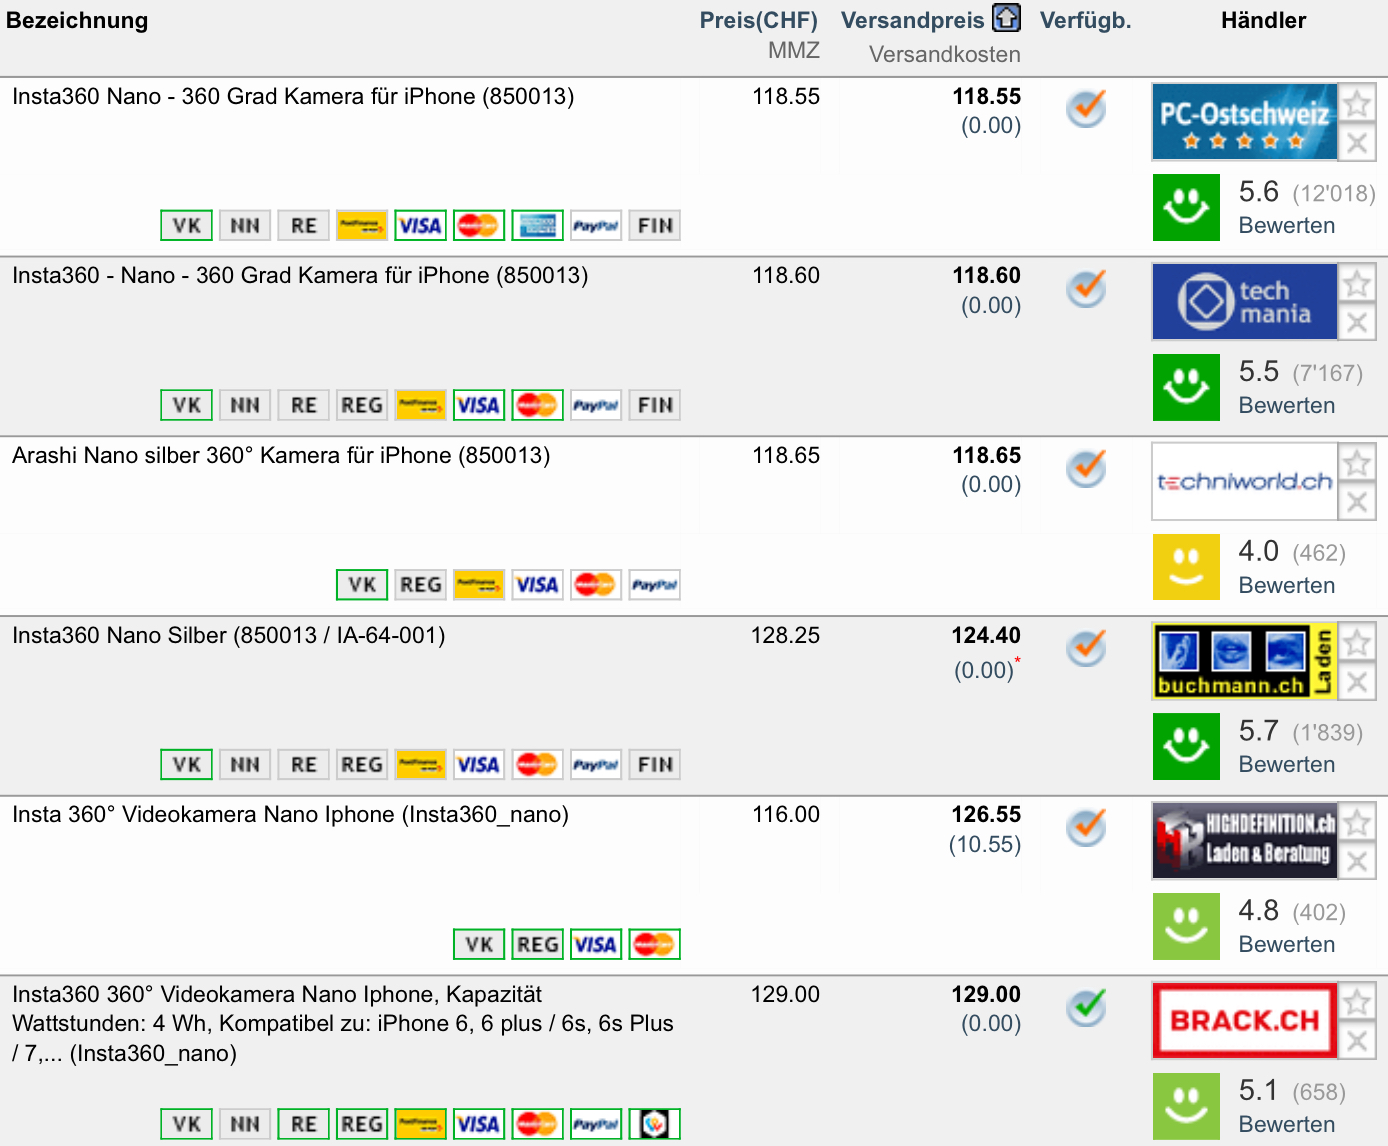Click the green smiley rating for buchmann.ch
Viewport: 1388px width, 1146px height.
pos(1186,746)
